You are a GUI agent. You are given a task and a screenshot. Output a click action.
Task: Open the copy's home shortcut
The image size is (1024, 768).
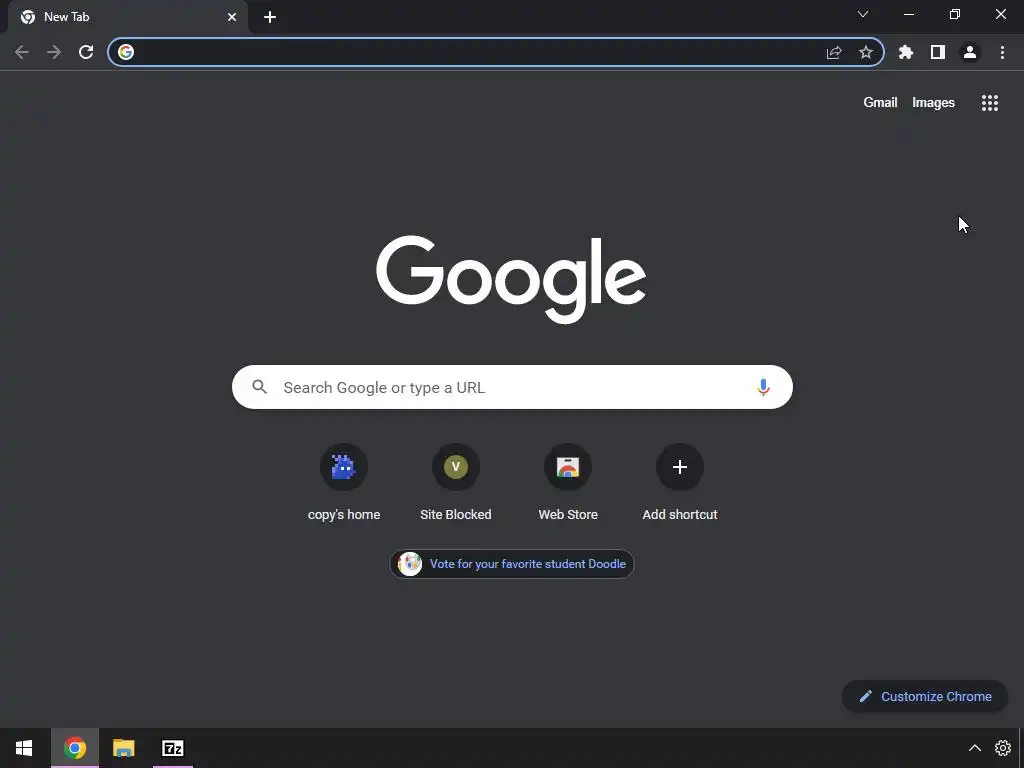pos(344,482)
